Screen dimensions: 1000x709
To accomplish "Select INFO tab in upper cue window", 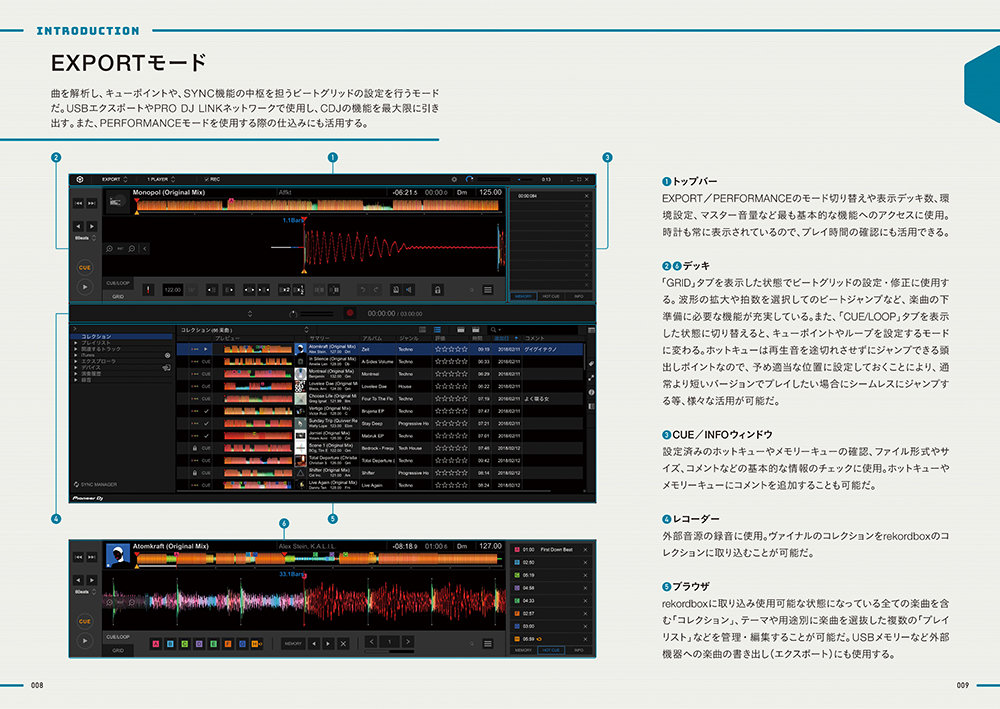I will point(578,296).
